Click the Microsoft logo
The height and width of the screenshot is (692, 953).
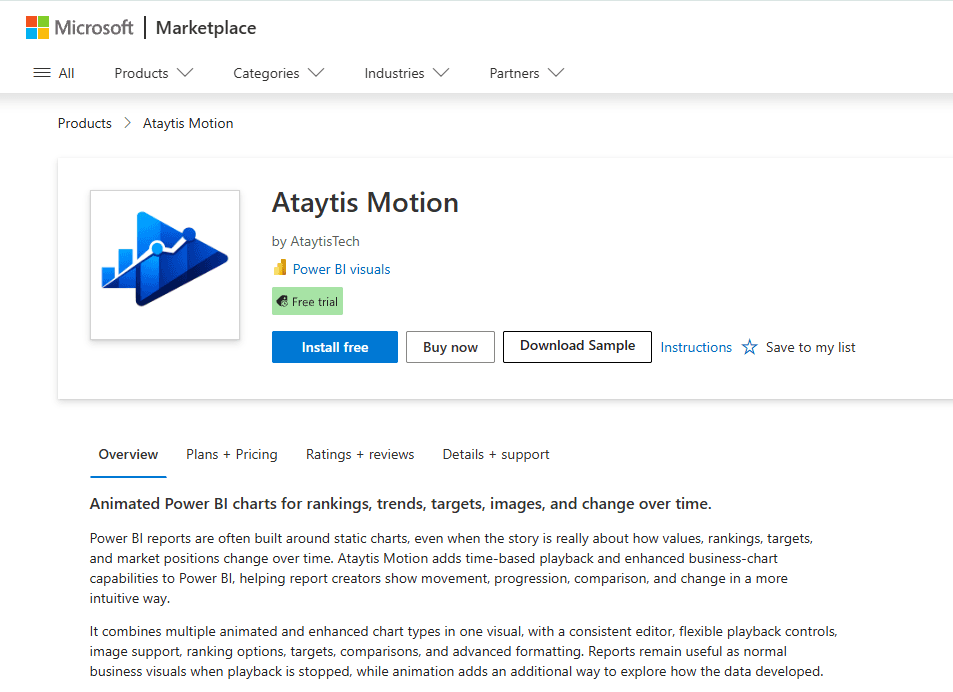pos(80,27)
